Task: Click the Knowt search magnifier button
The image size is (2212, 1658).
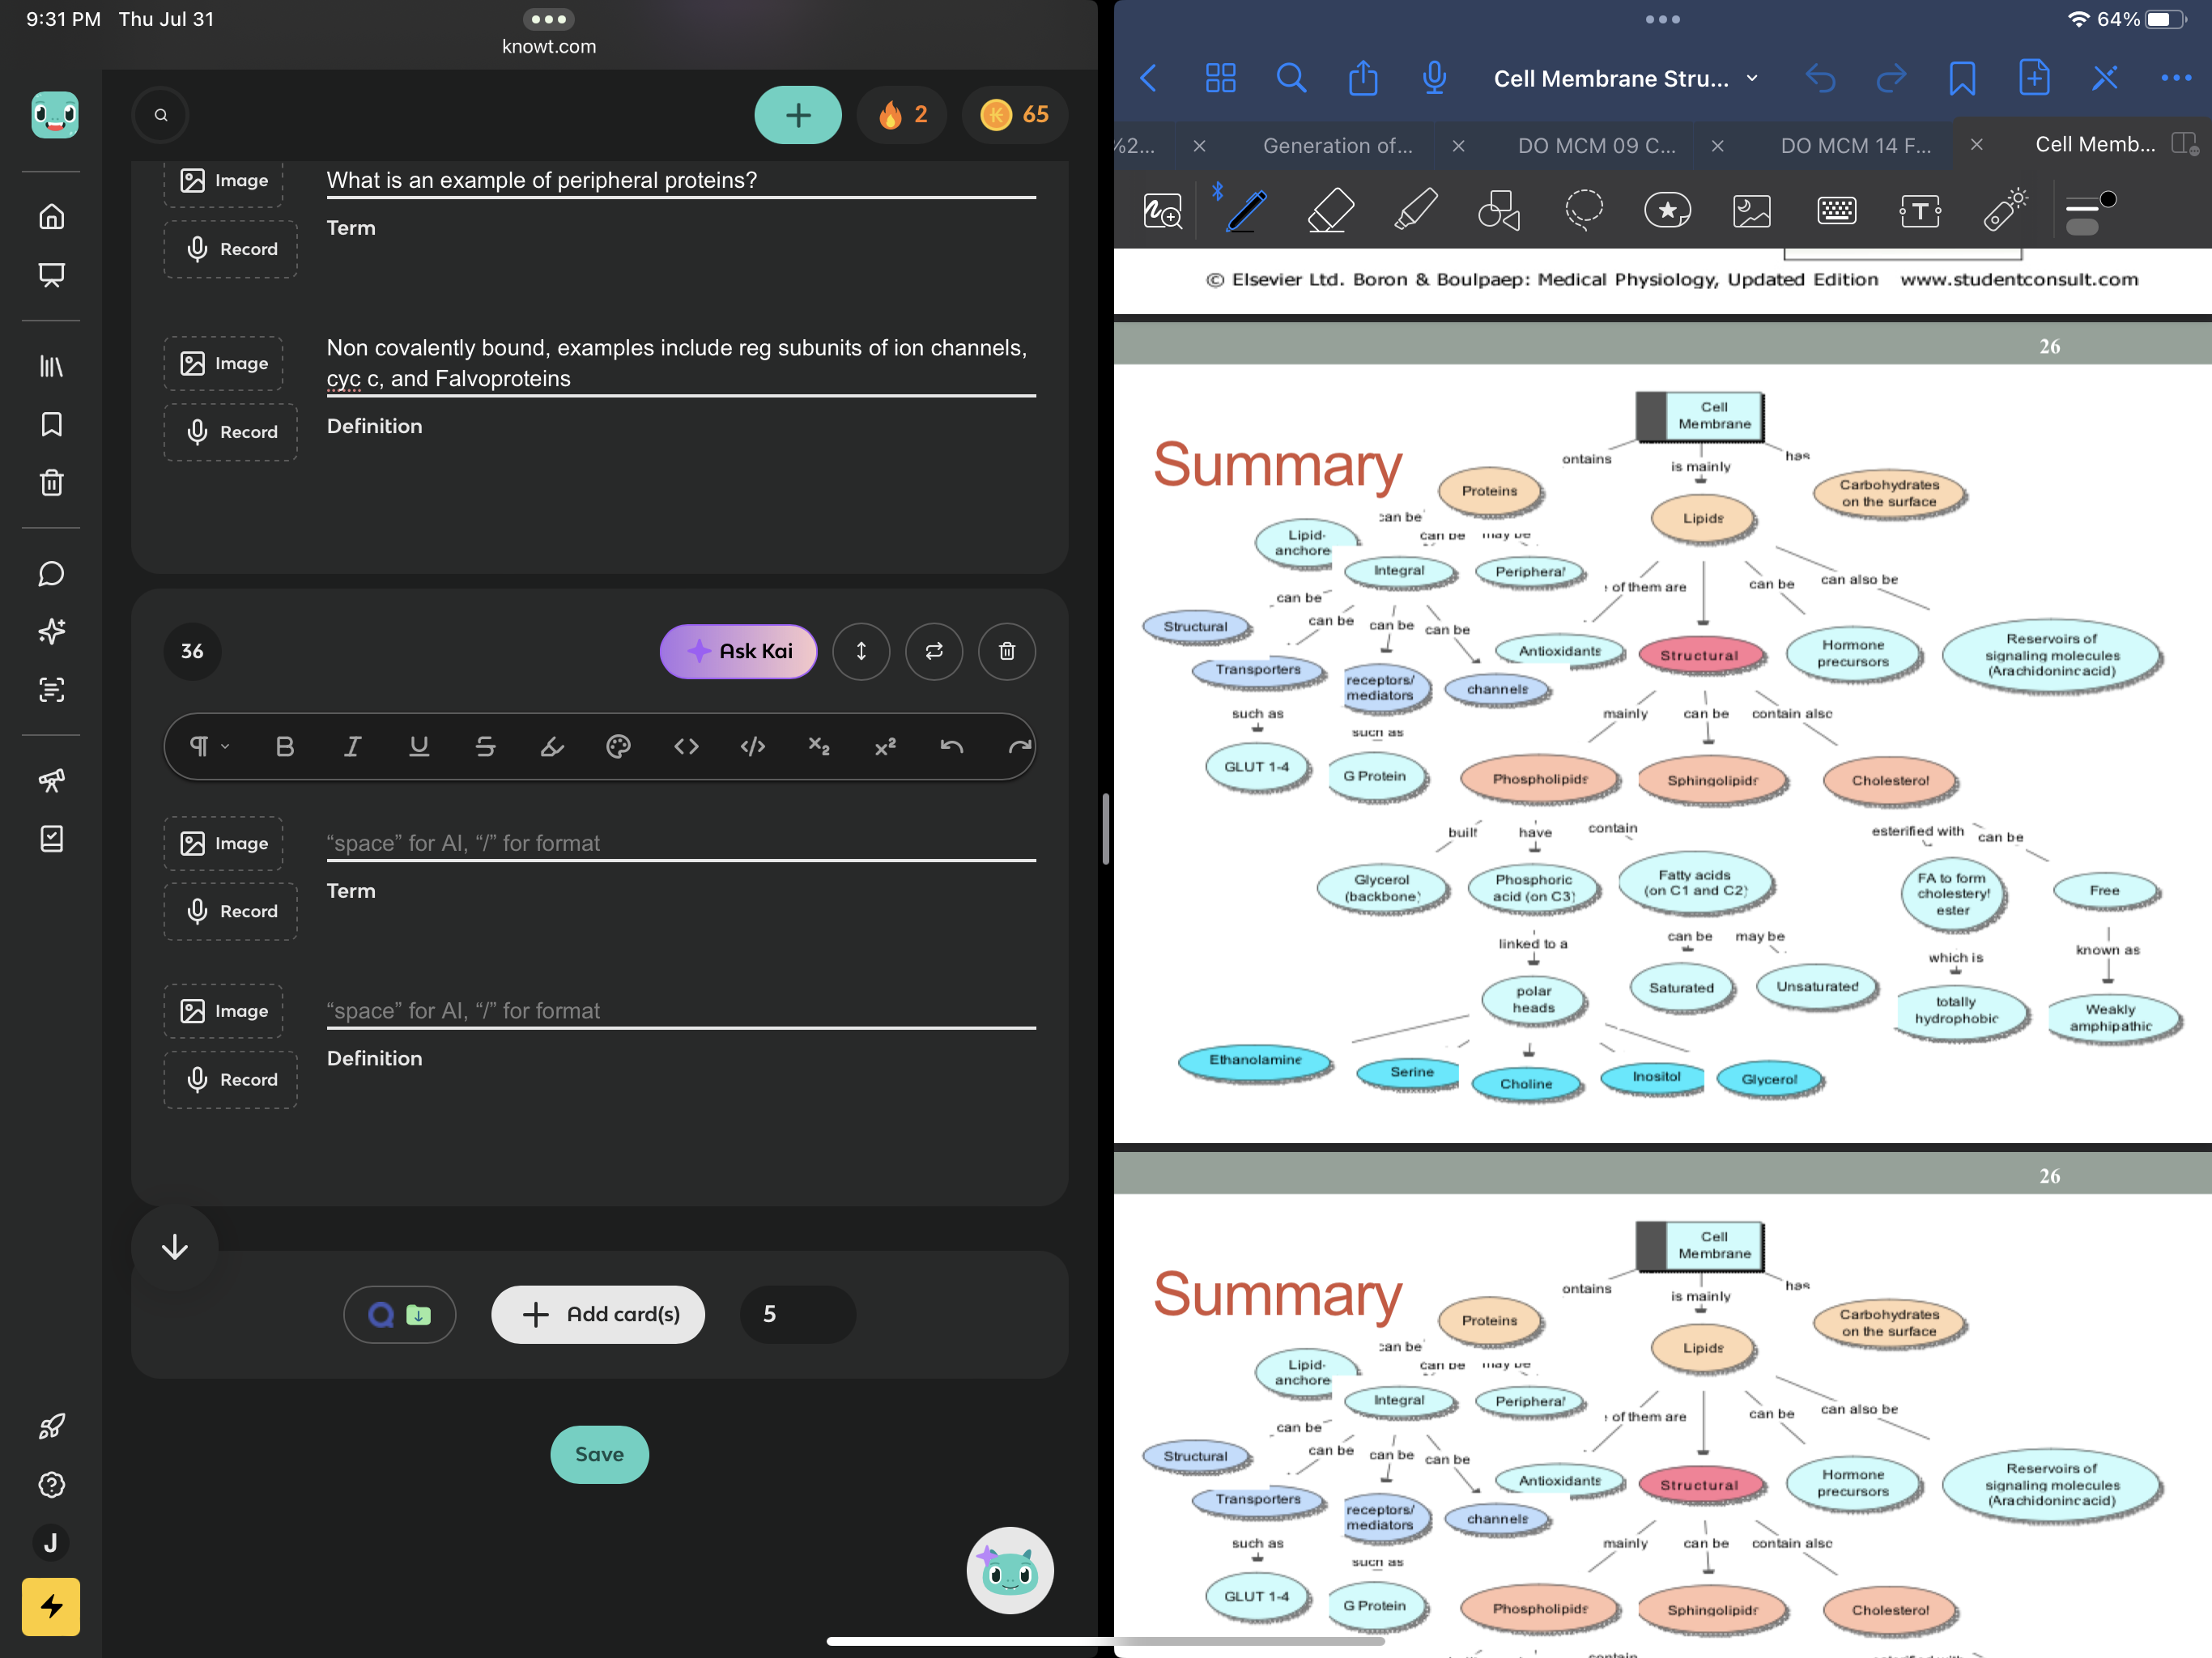Action: pos(160,115)
